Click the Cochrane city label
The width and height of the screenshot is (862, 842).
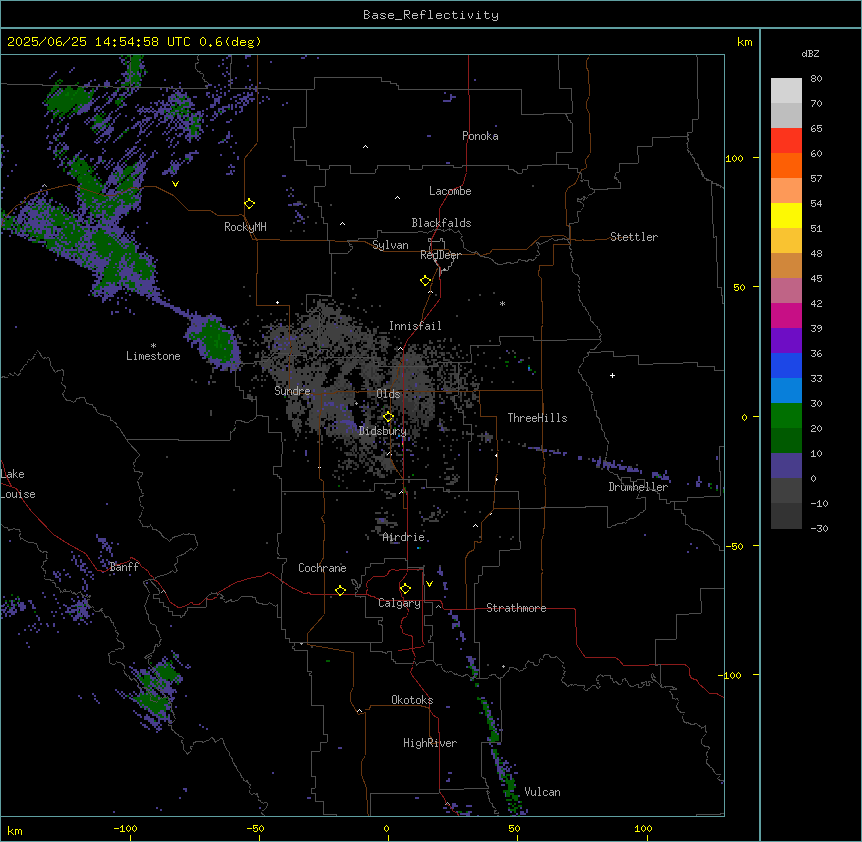point(322,568)
